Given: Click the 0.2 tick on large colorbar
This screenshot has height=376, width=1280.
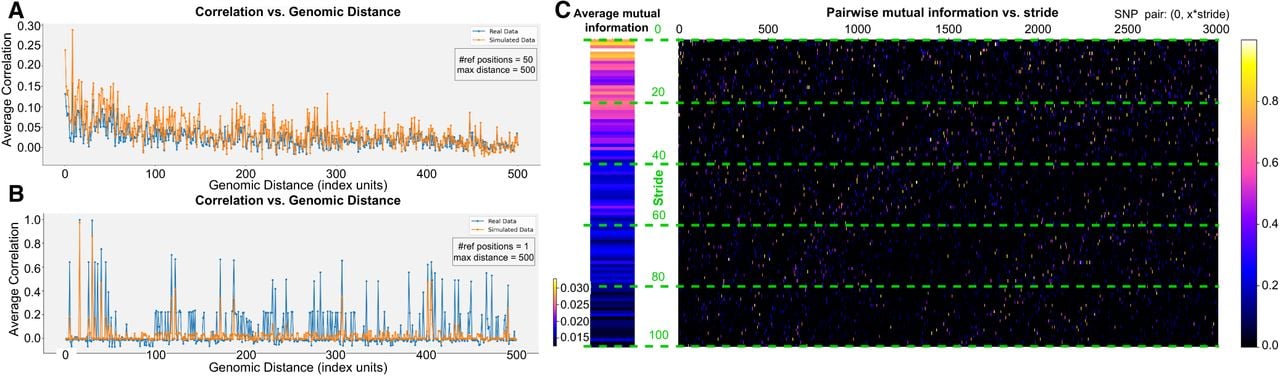Looking at the screenshot, I should pos(1270,284).
